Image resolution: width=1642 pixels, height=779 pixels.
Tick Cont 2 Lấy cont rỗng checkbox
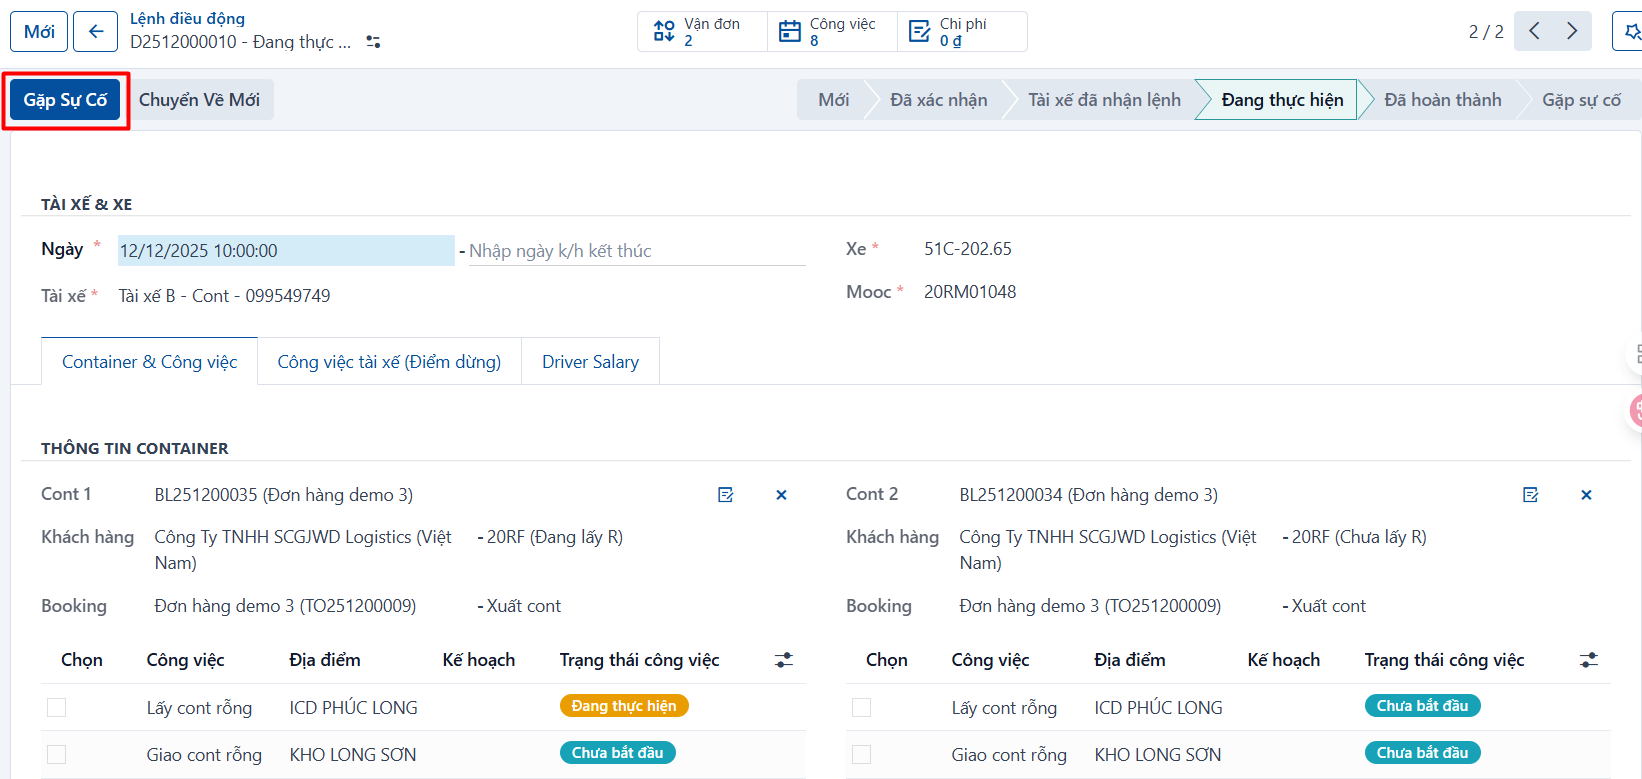click(862, 708)
